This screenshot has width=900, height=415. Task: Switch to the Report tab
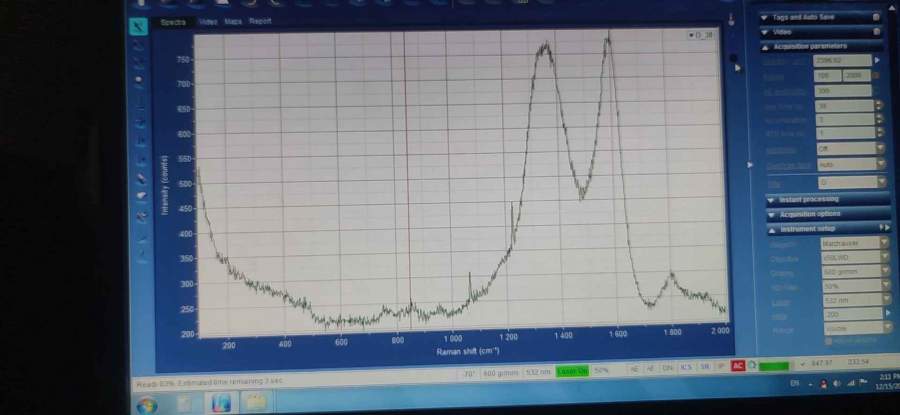[x=259, y=21]
